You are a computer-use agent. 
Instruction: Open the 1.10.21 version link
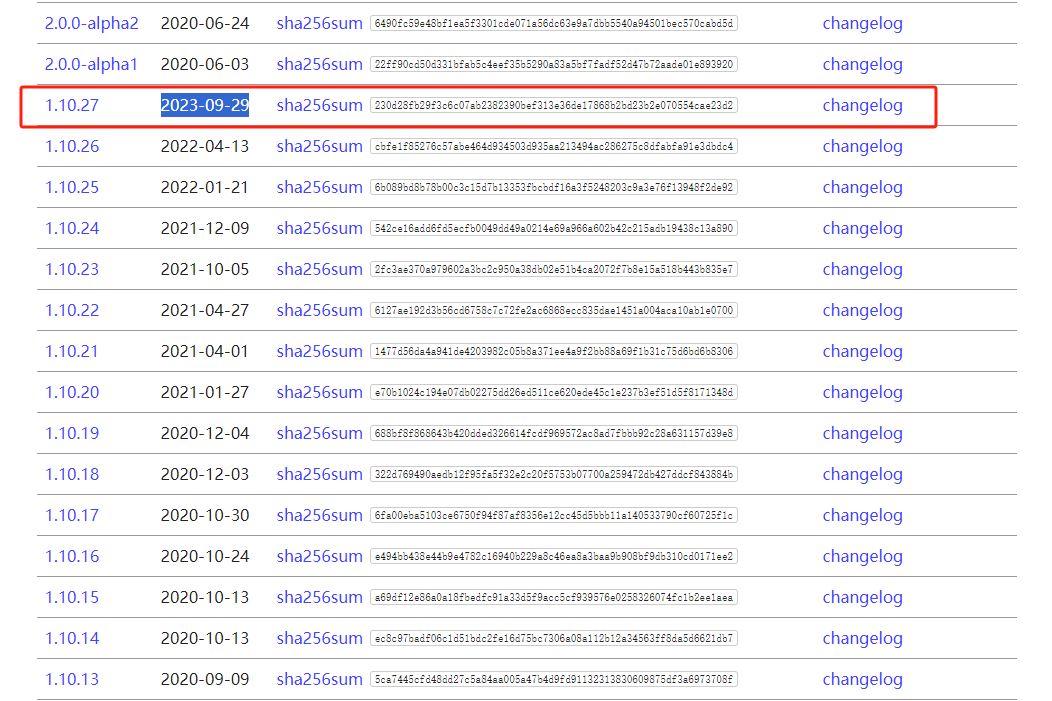coord(71,351)
